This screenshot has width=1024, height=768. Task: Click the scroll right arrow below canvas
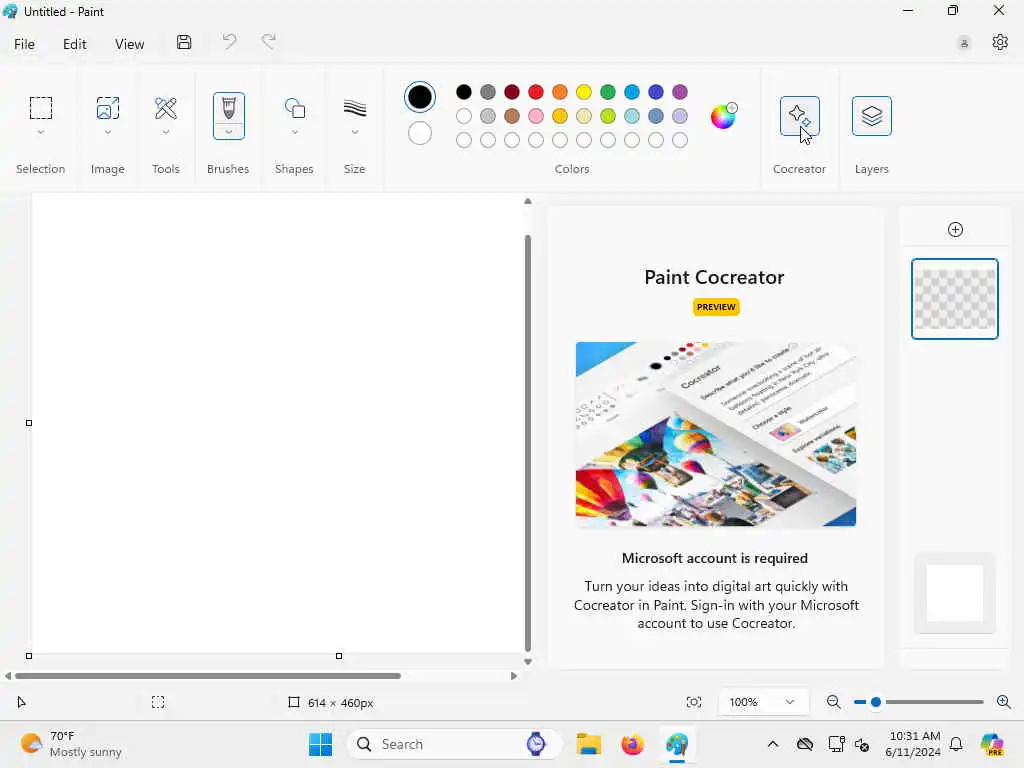coord(514,676)
